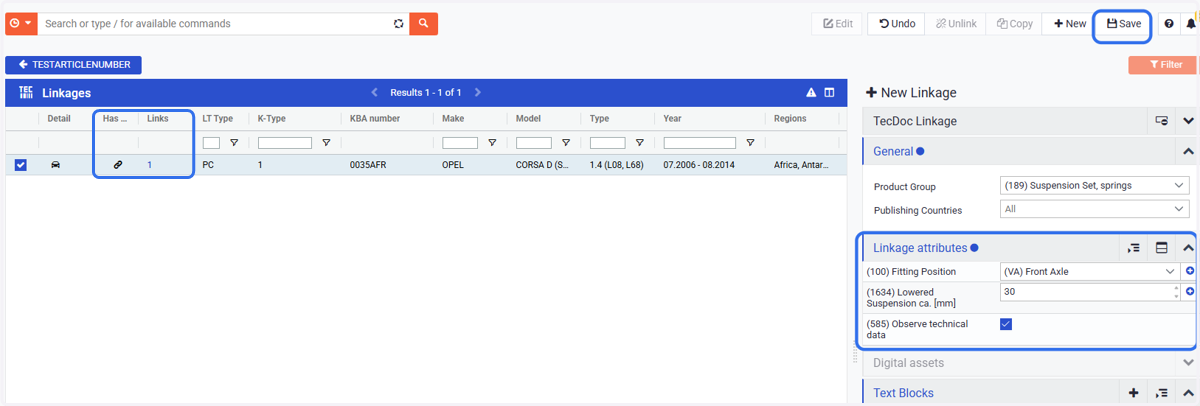Sort by the Regions column header
This screenshot has height=406, width=1200.
click(x=790, y=118)
